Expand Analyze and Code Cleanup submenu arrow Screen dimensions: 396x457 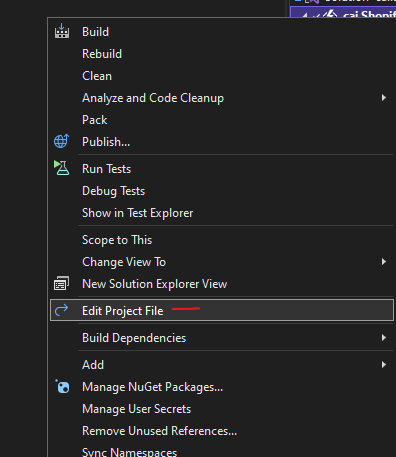coord(384,98)
